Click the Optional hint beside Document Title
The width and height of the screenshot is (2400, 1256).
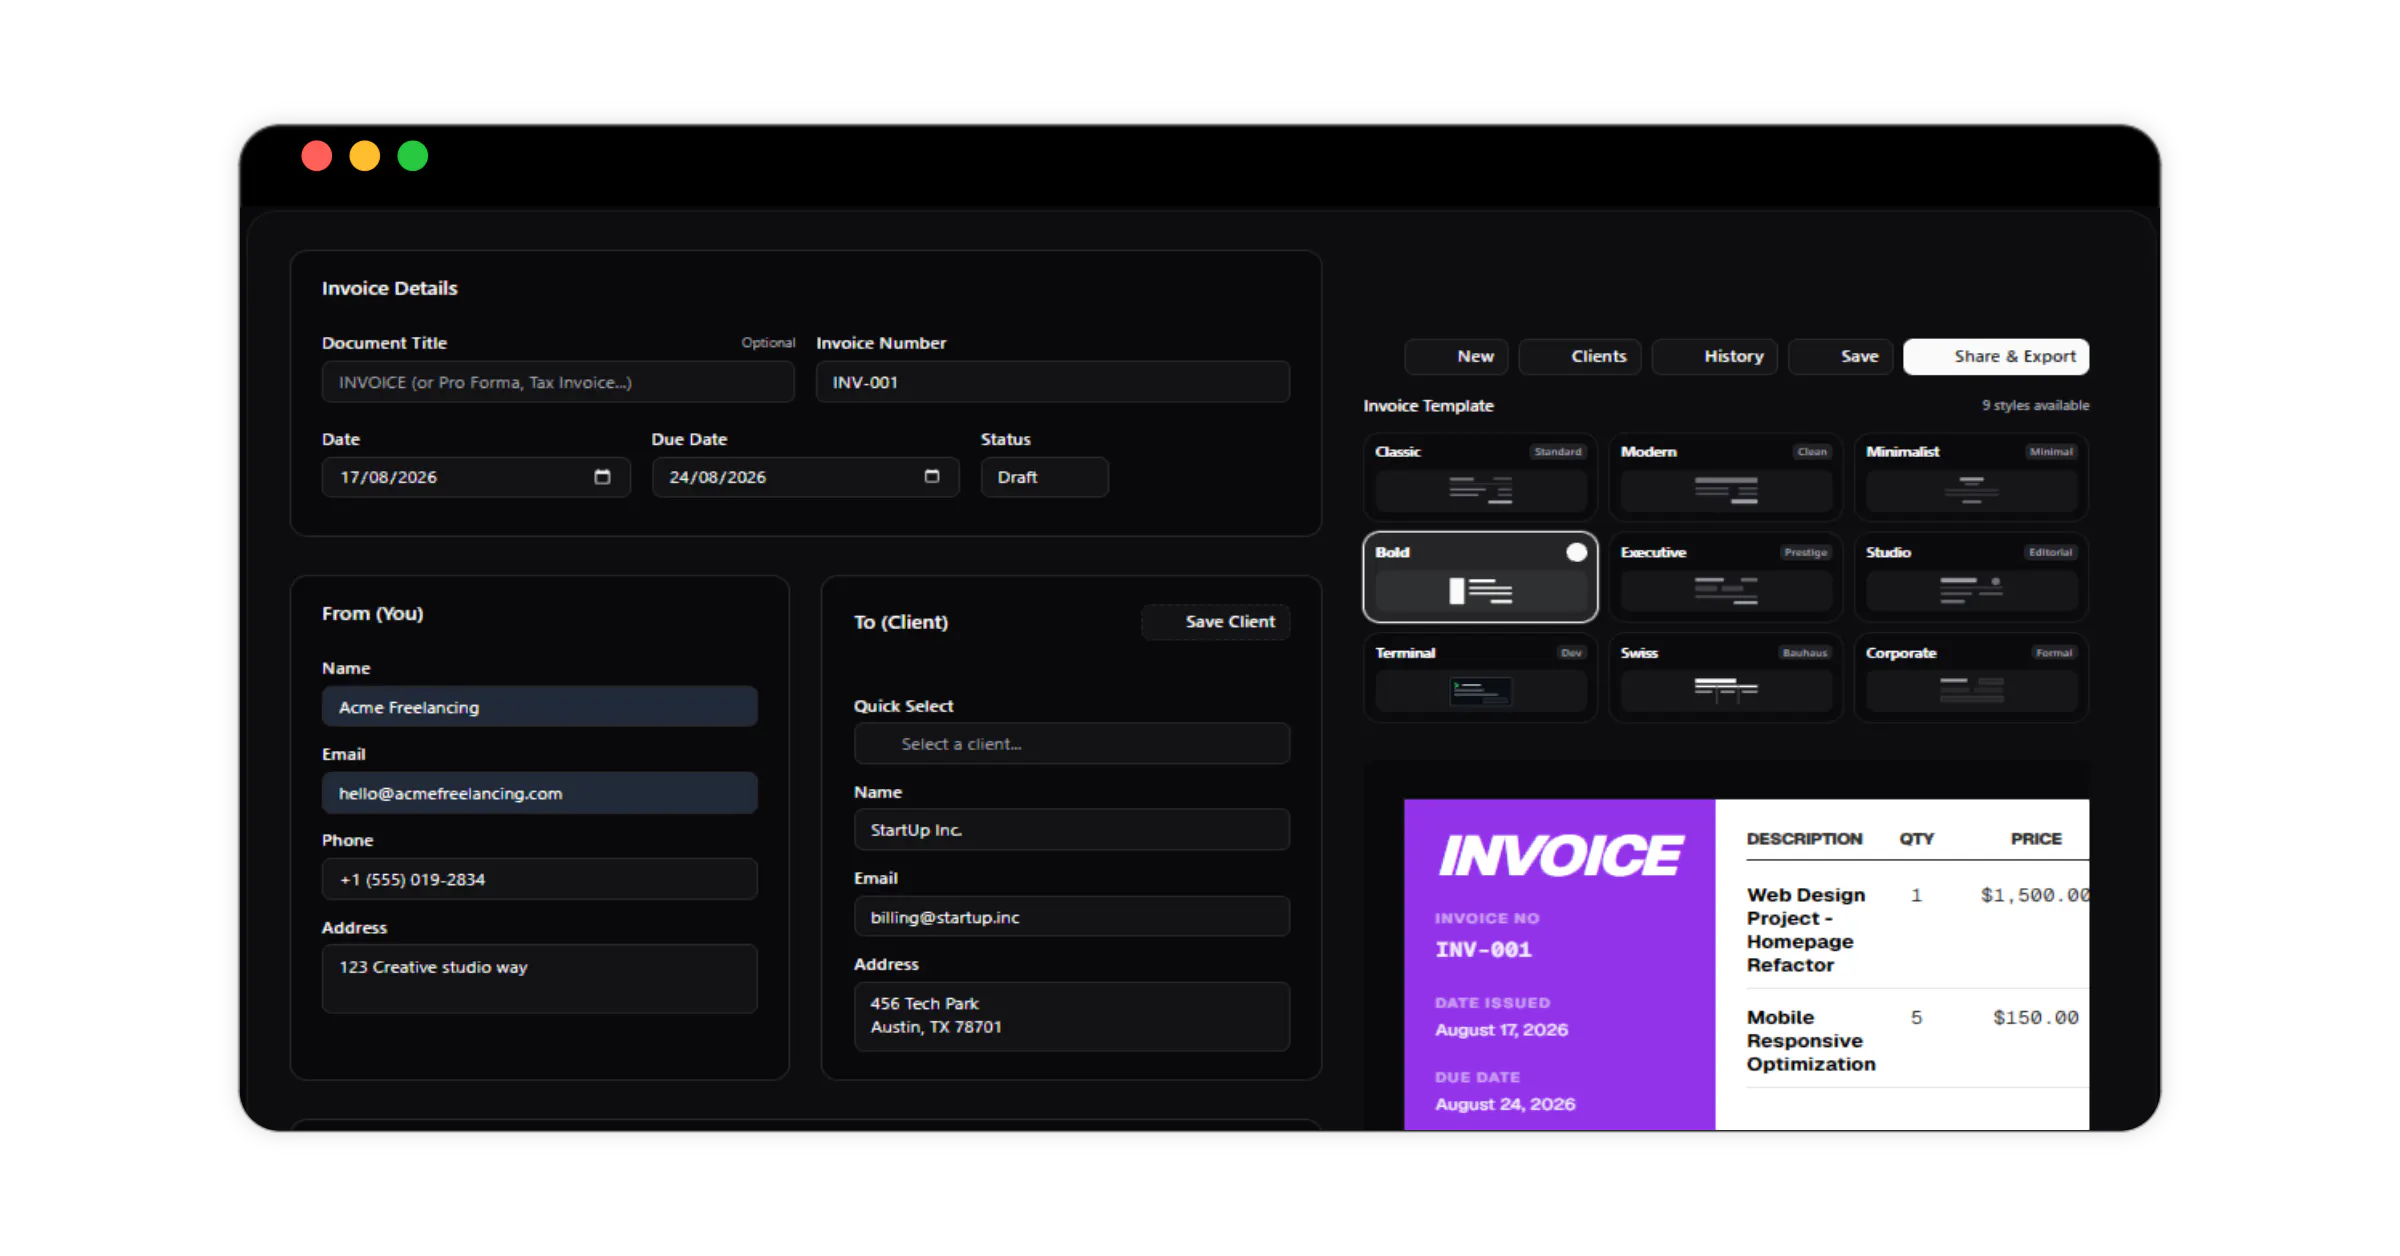click(768, 342)
